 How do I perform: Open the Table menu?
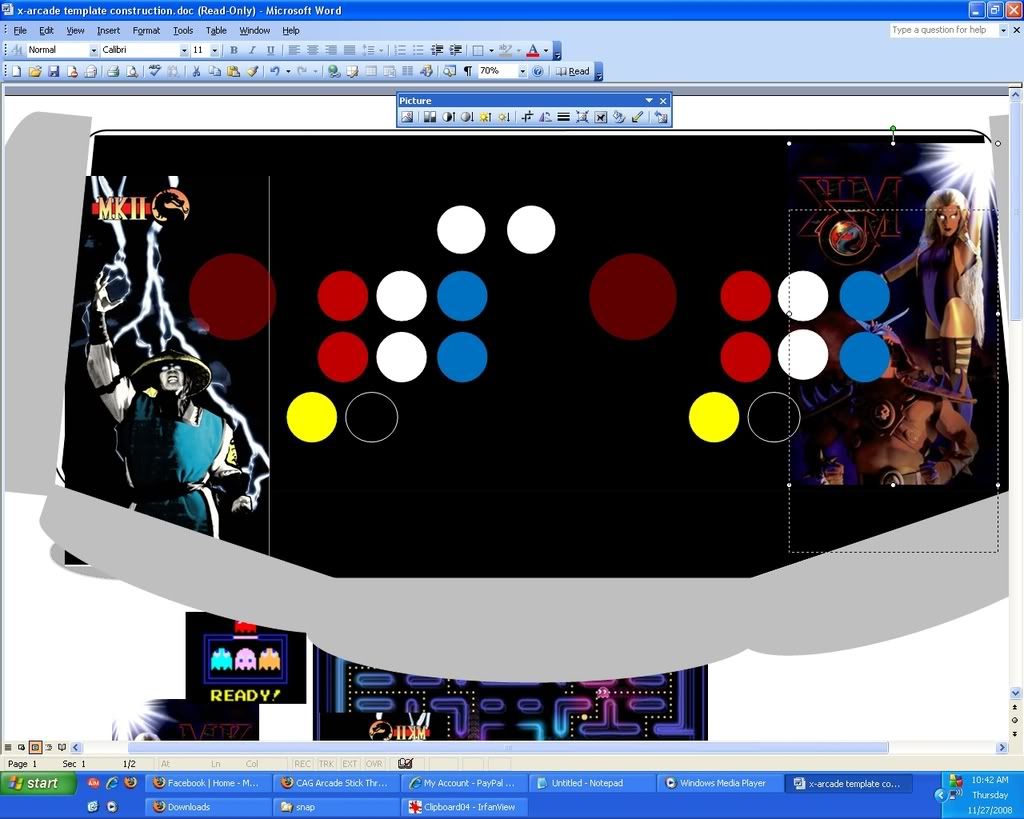point(216,31)
